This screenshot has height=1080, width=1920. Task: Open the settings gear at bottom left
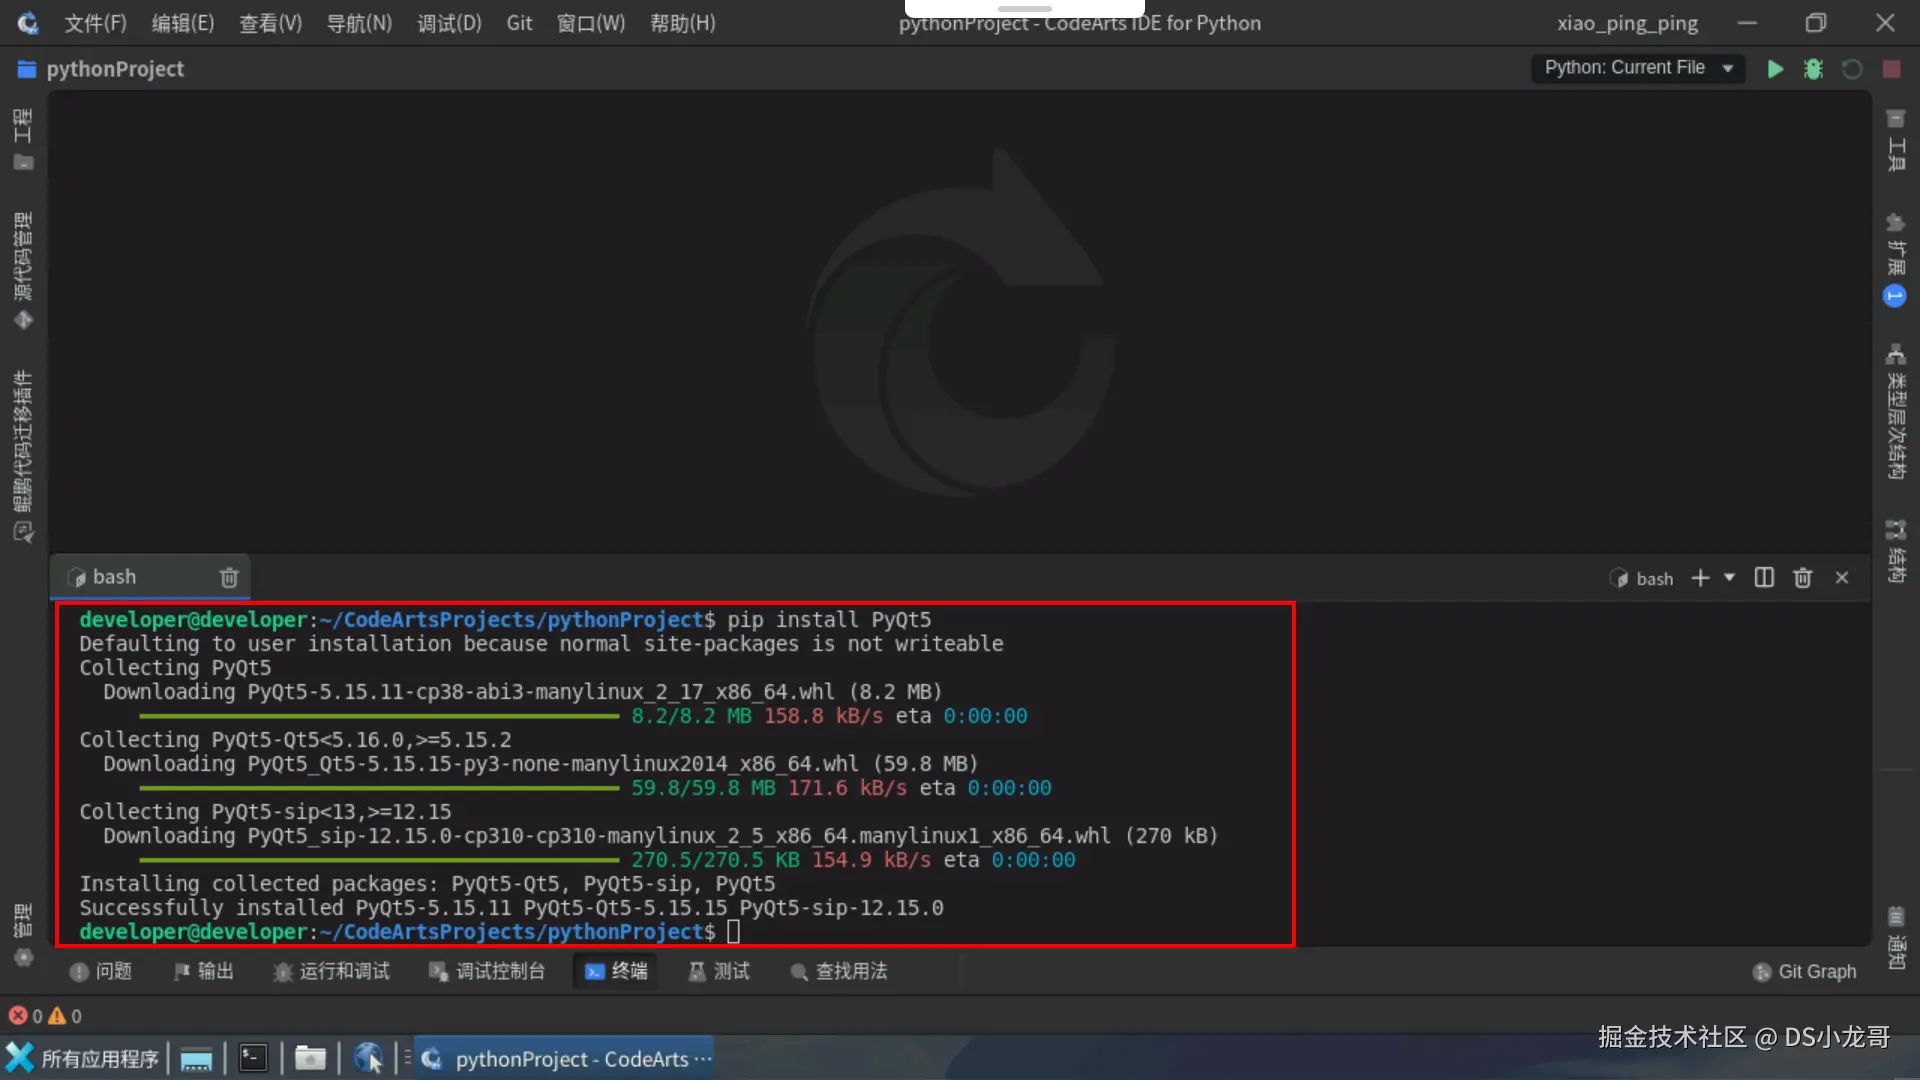pos(23,957)
